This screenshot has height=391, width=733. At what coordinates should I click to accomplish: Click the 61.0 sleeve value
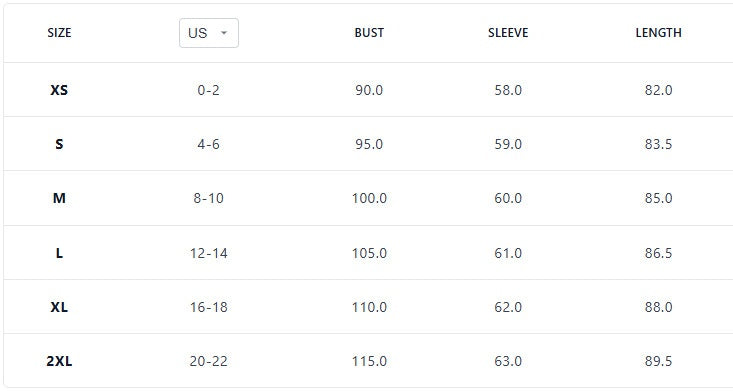pyautogui.click(x=508, y=253)
